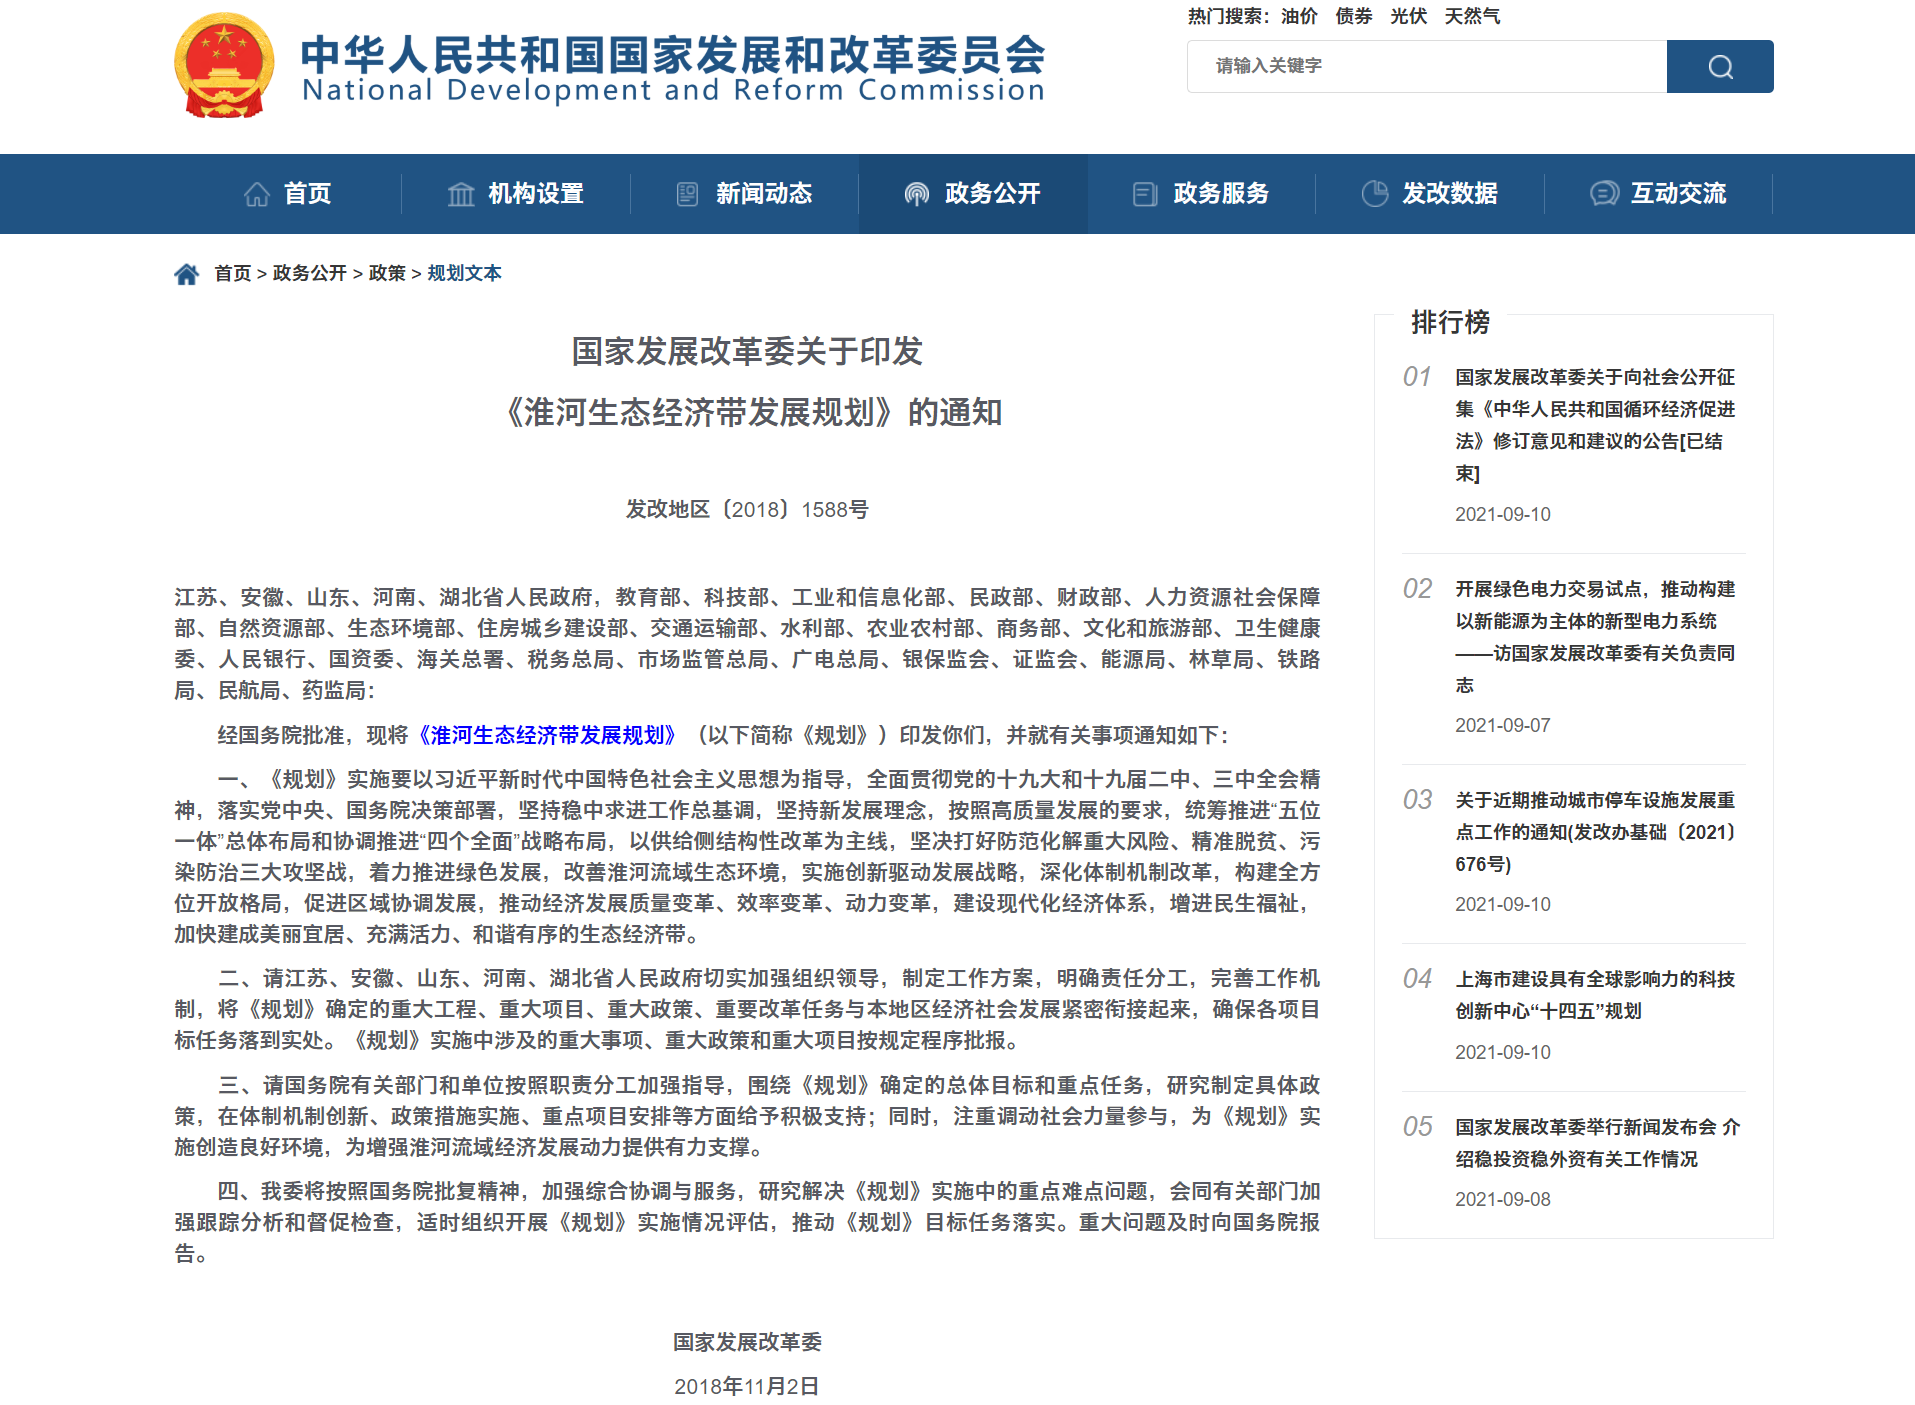Click the chat bubble icon beside 互动交流

1604,194
